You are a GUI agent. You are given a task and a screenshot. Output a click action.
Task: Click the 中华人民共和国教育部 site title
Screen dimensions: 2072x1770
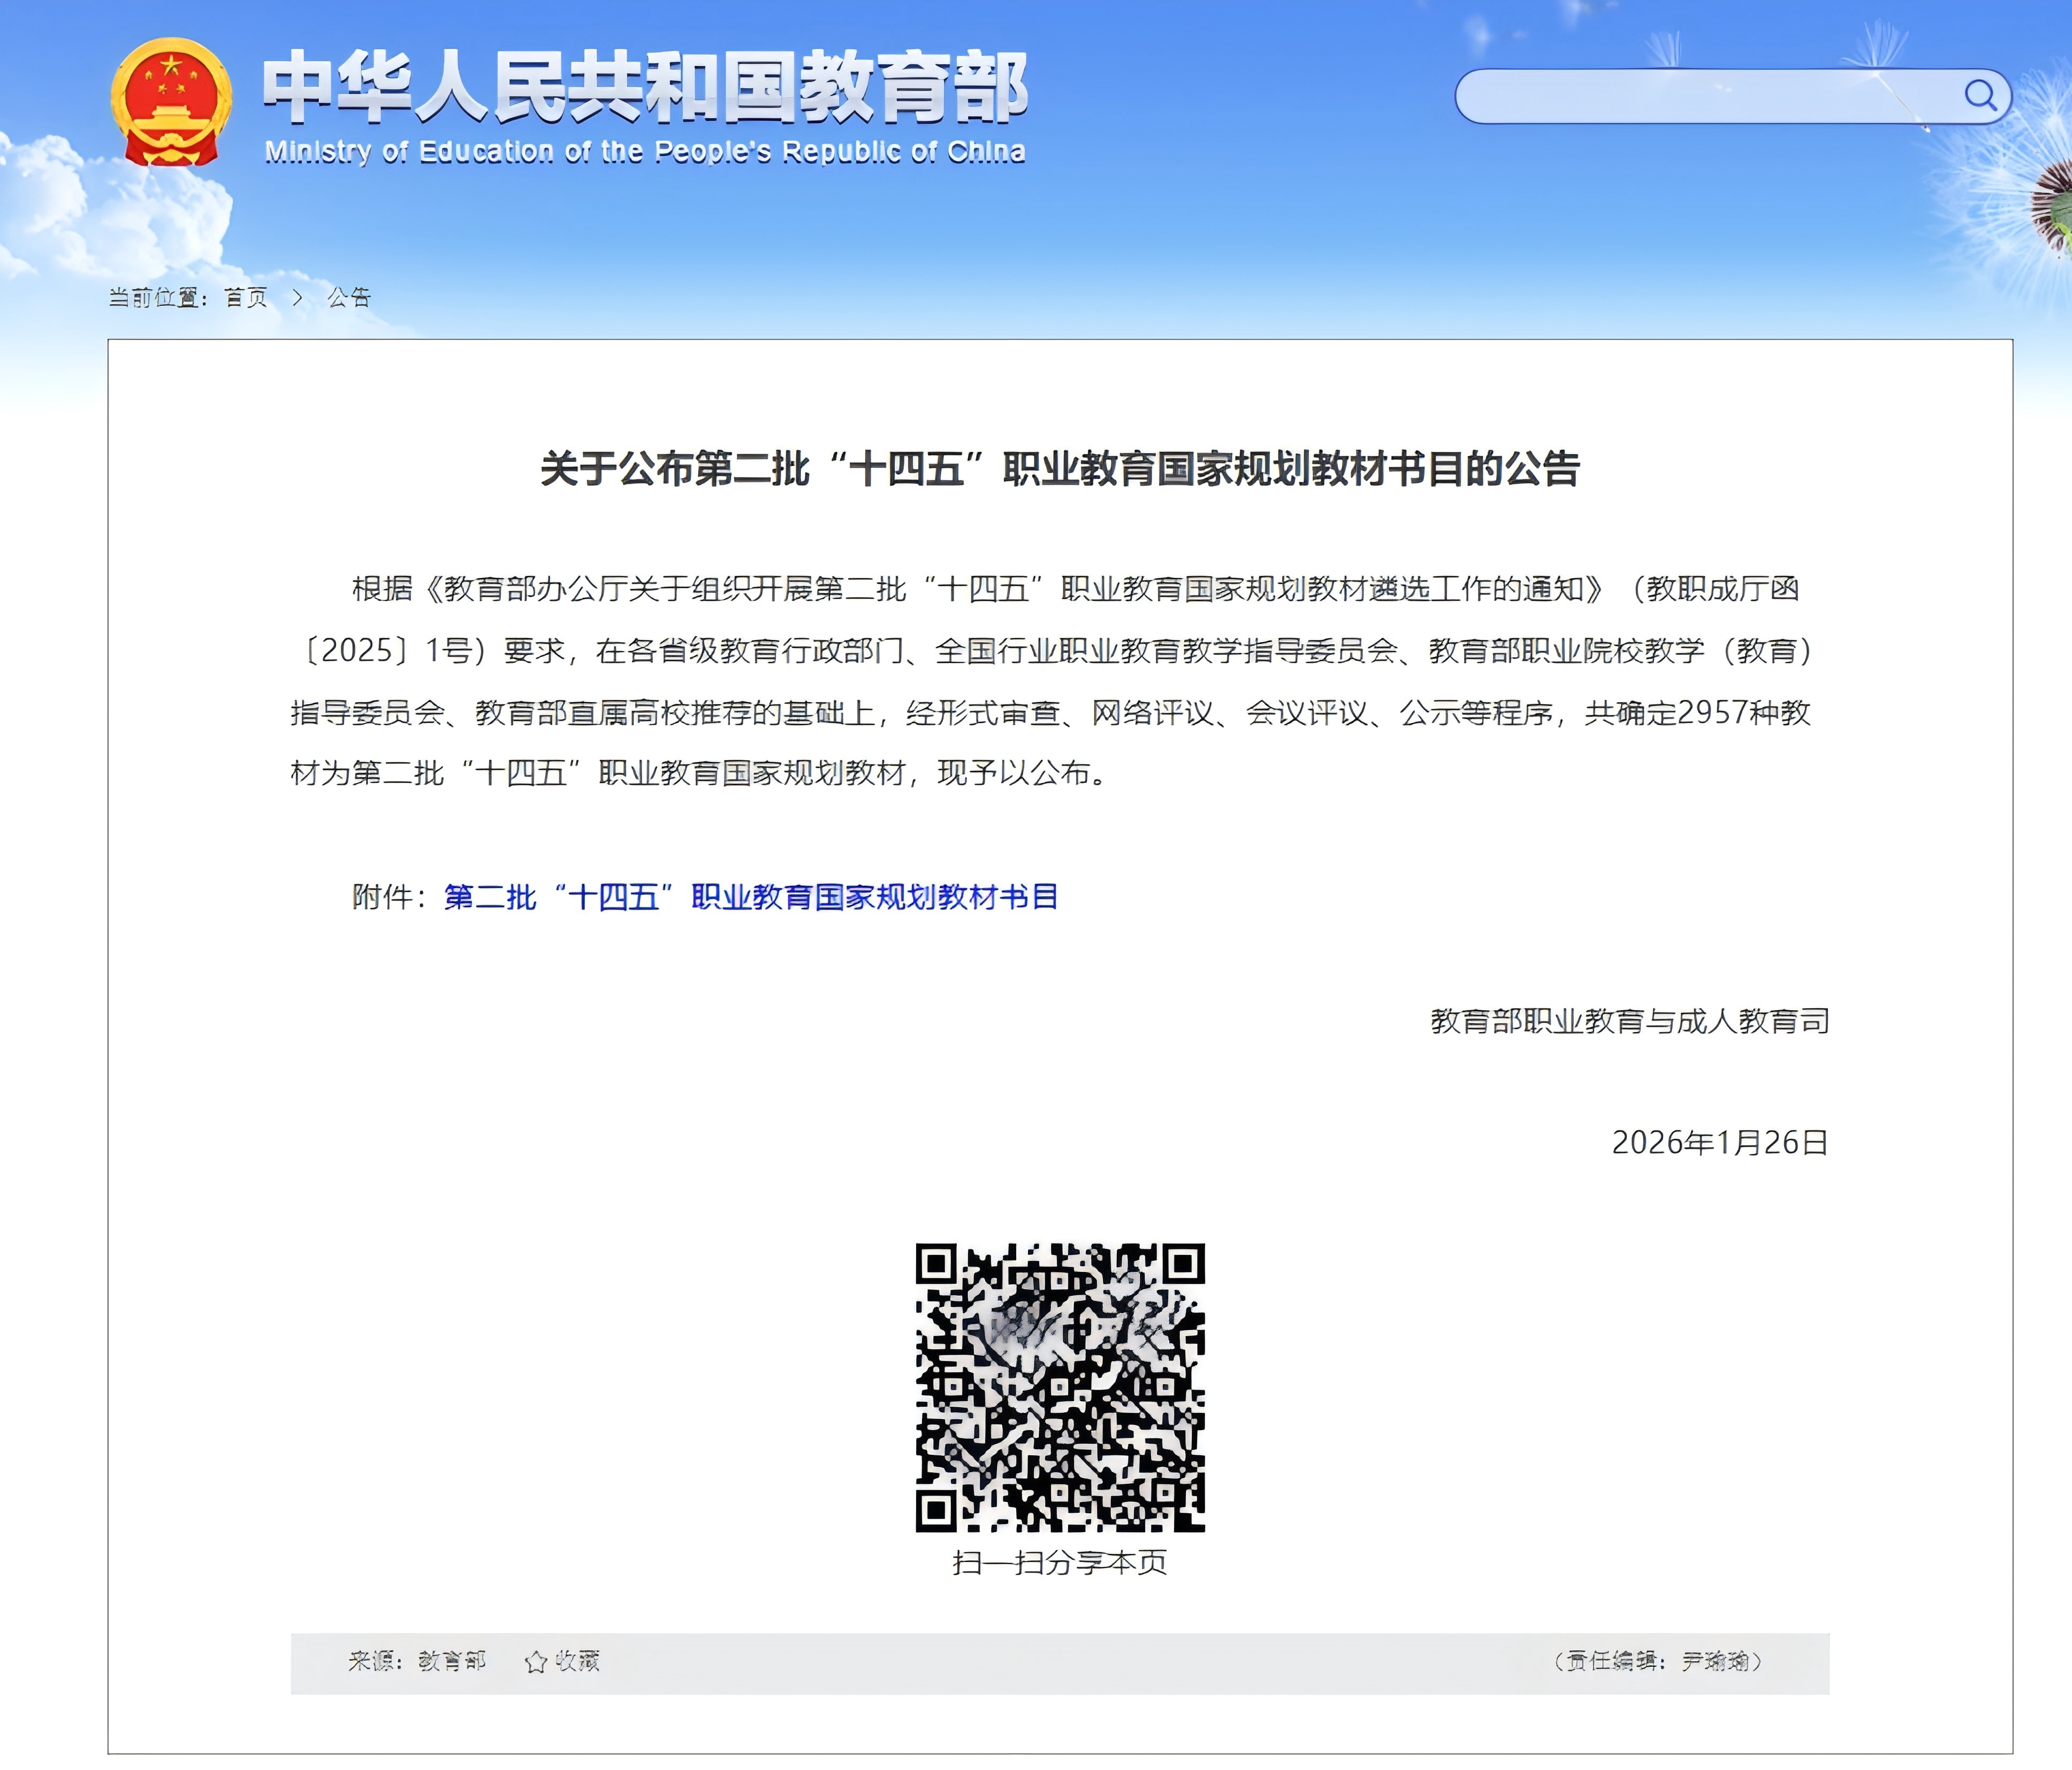tap(645, 88)
